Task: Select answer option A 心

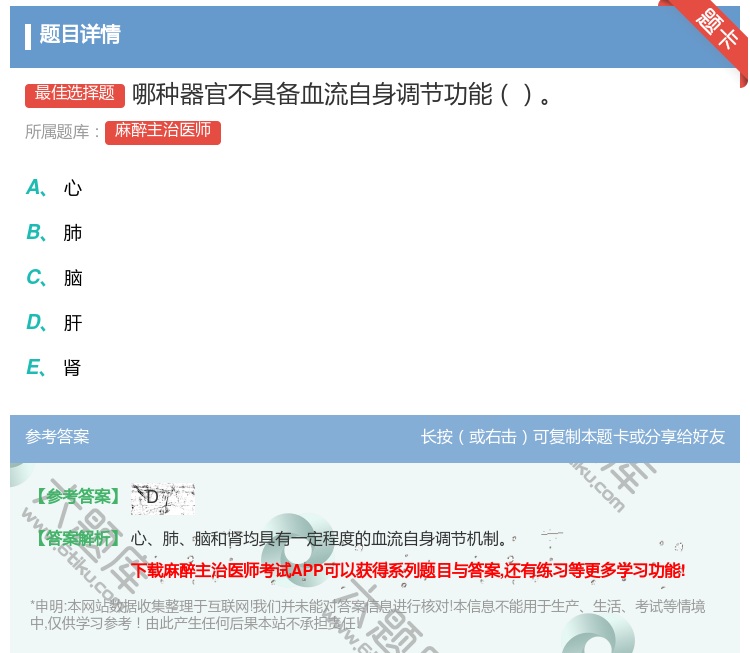Action: (x=54, y=188)
